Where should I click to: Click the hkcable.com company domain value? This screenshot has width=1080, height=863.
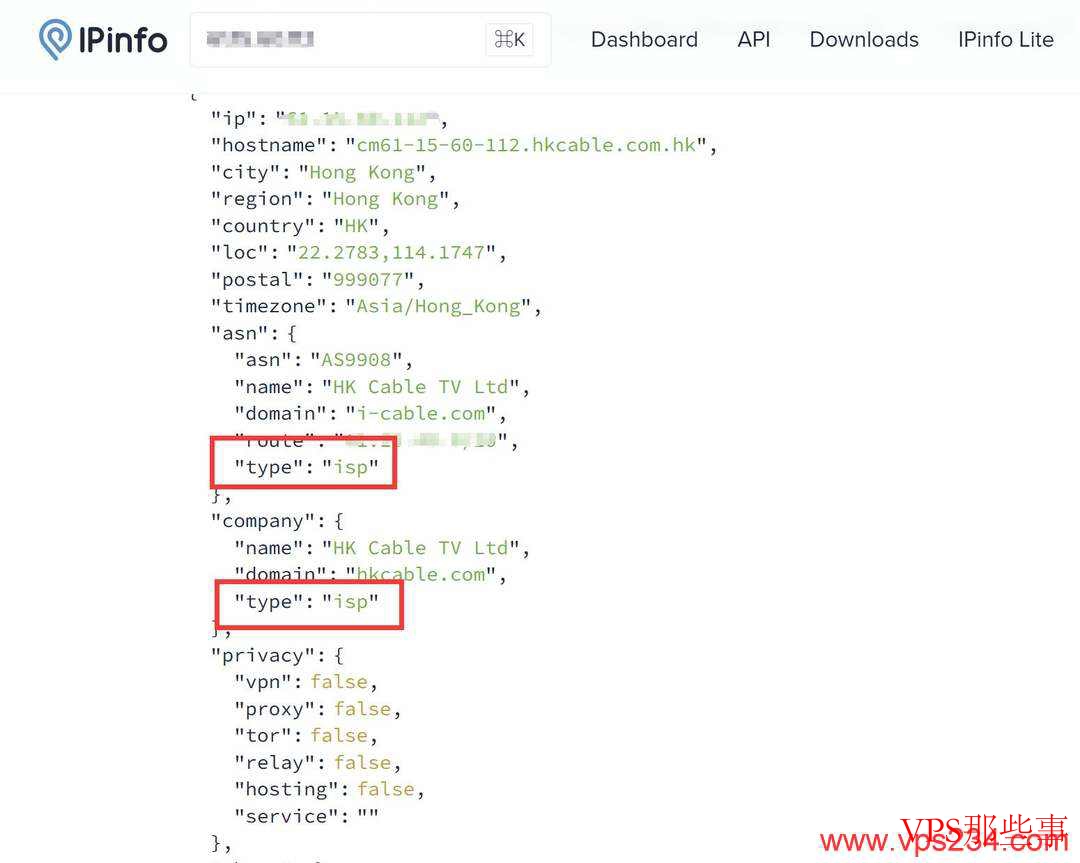click(x=420, y=574)
